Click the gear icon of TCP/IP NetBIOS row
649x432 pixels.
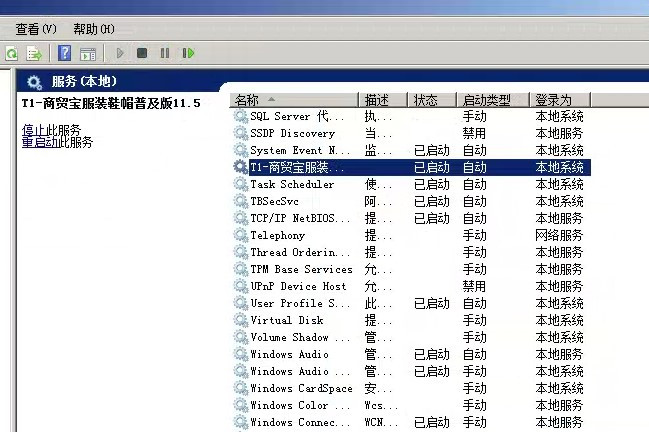[240, 218]
